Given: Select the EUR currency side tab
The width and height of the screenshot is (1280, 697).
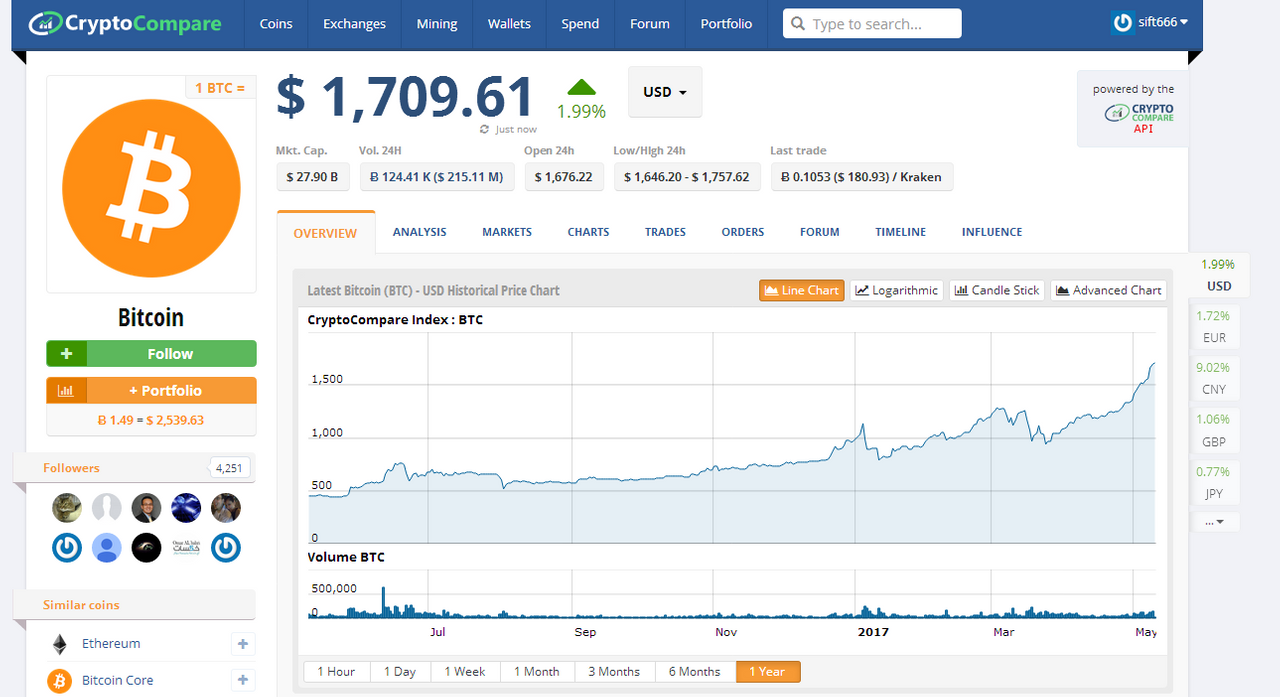Looking at the screenshot, I should 1215,327.
